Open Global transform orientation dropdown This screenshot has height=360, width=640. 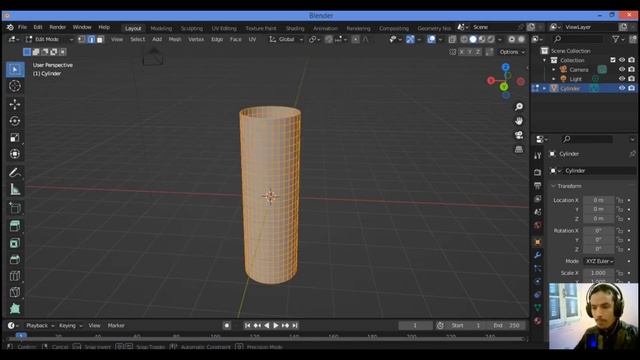[x=286, y=39]
